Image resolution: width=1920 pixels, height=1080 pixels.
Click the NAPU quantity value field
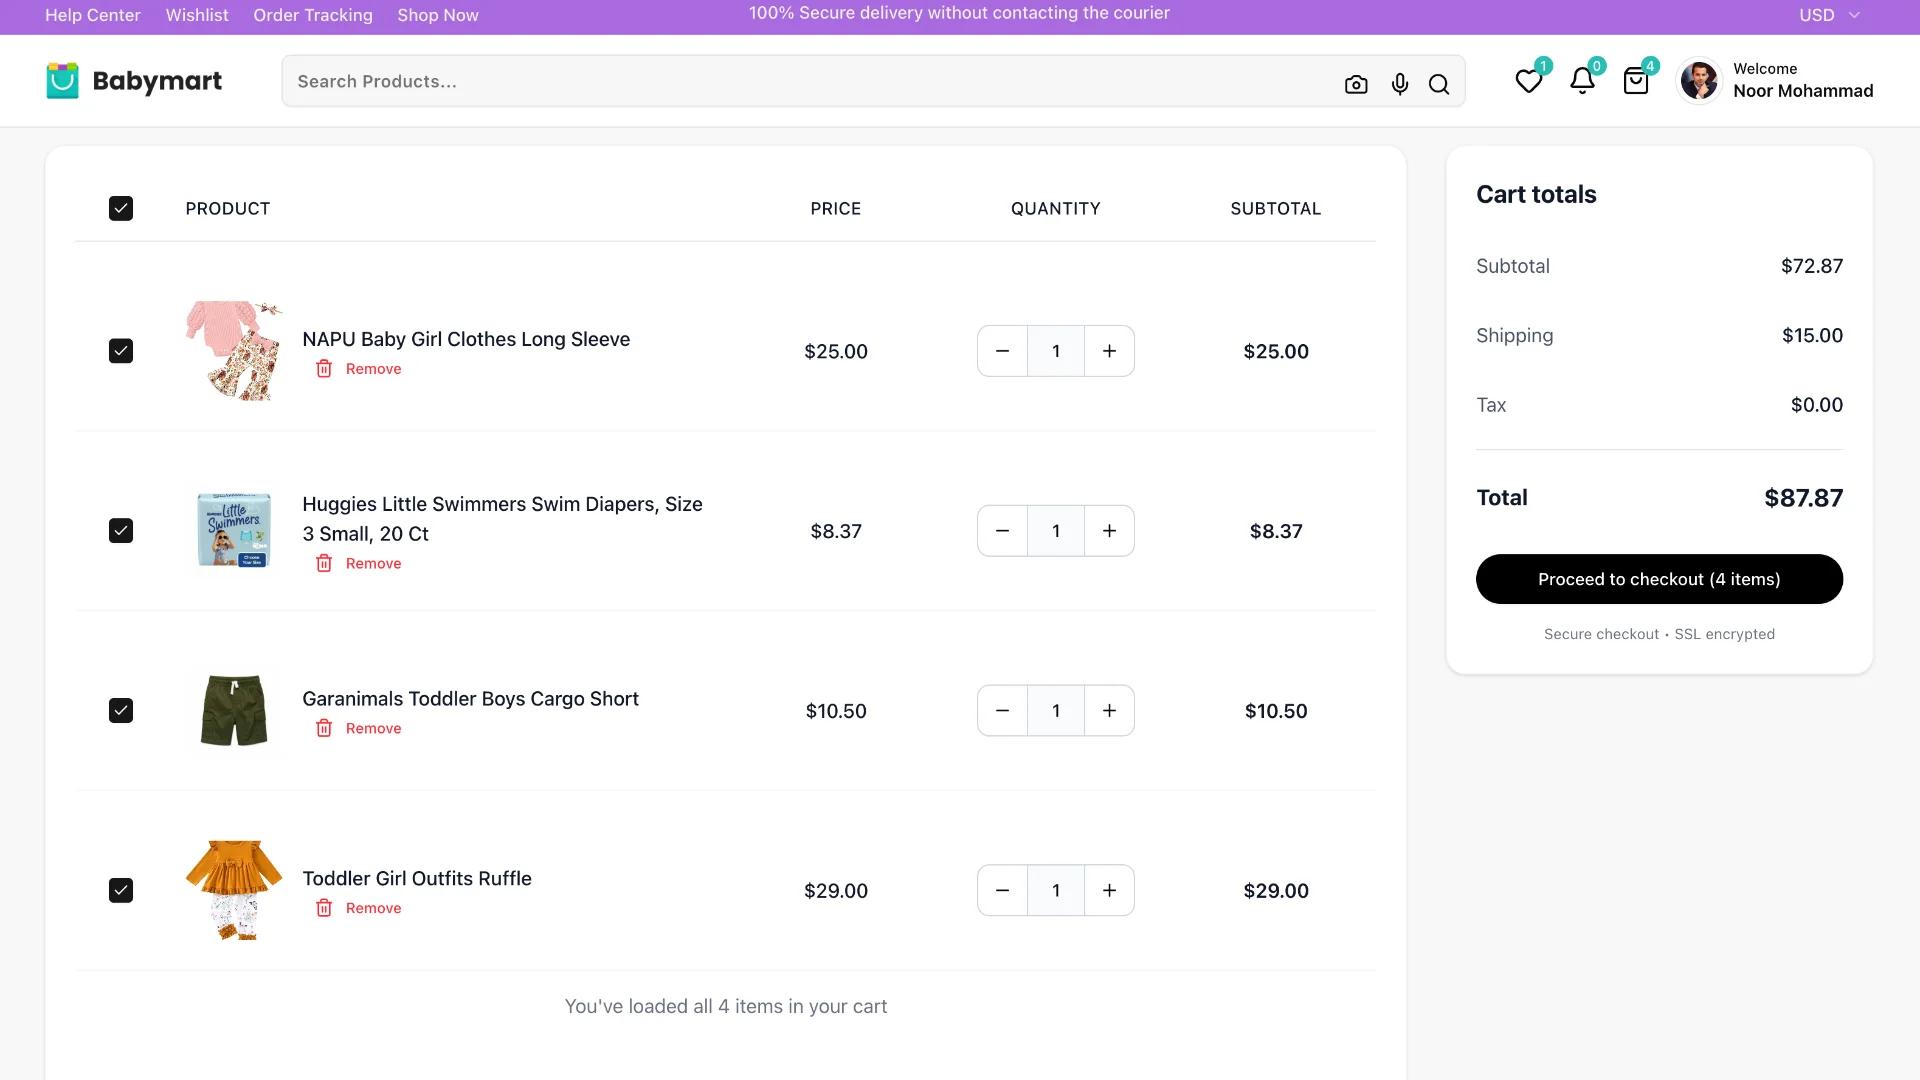coord(1056,351)
